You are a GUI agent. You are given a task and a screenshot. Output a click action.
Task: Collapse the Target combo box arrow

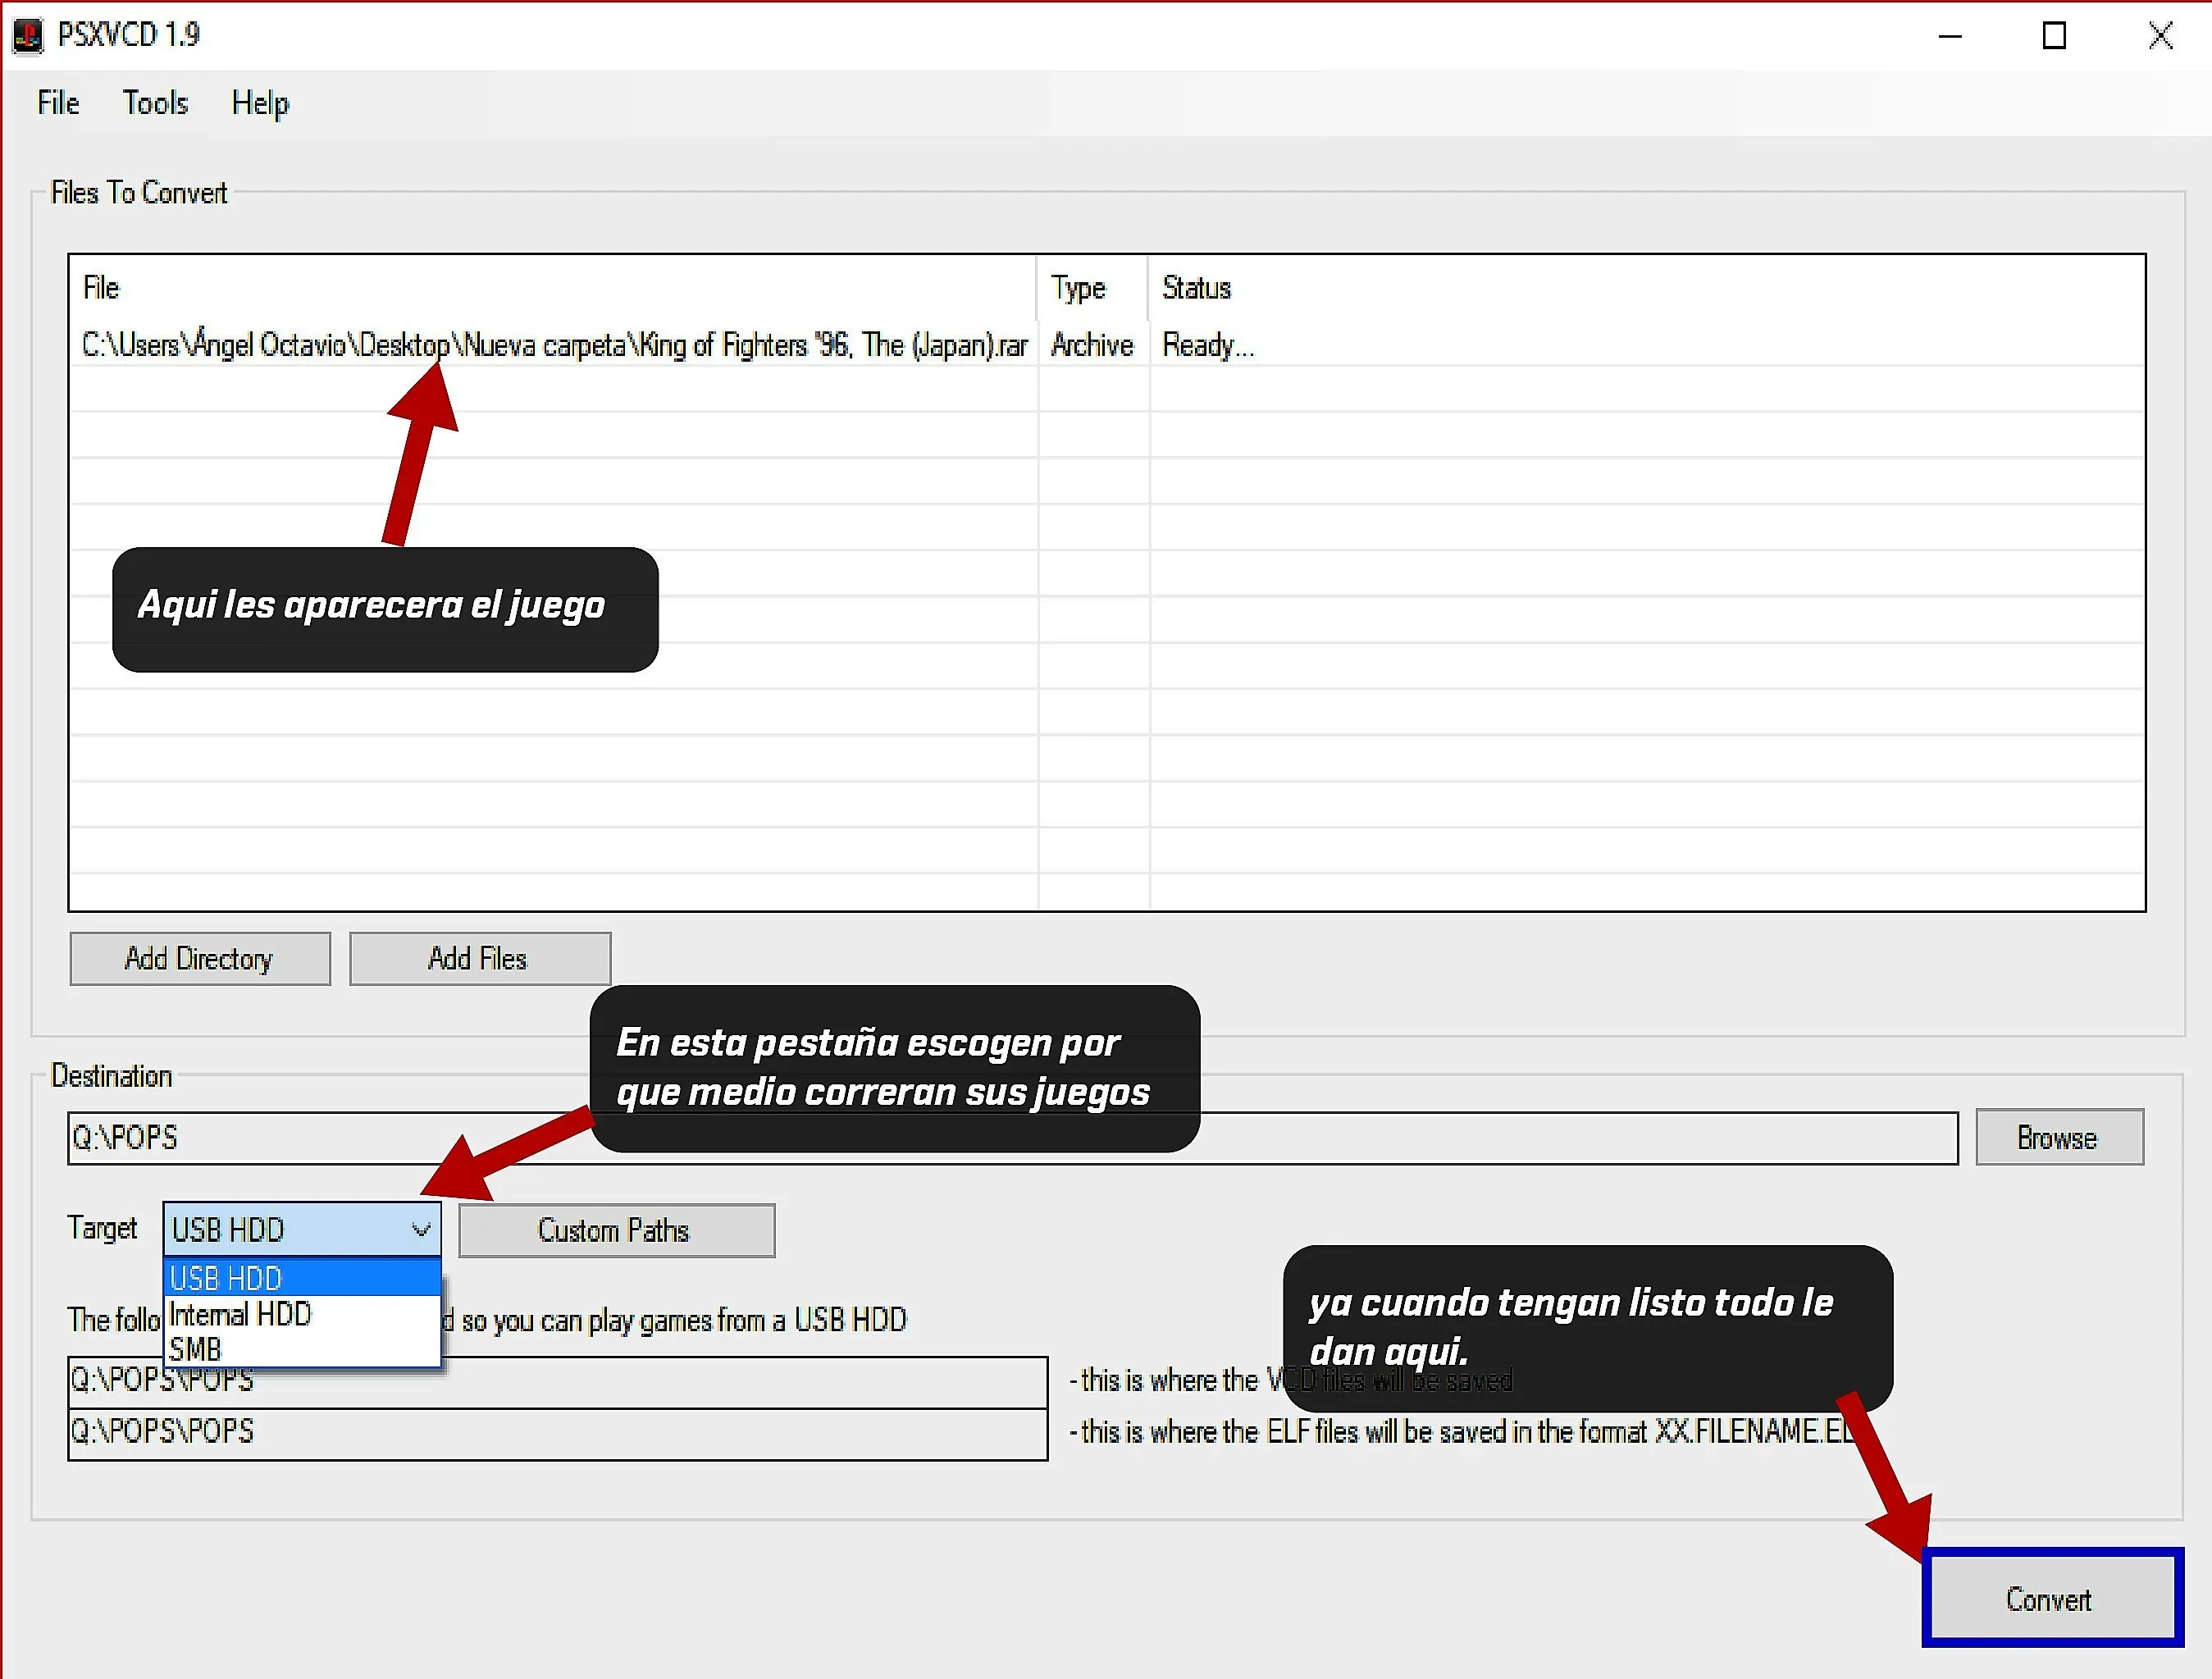coord(422,1229)
